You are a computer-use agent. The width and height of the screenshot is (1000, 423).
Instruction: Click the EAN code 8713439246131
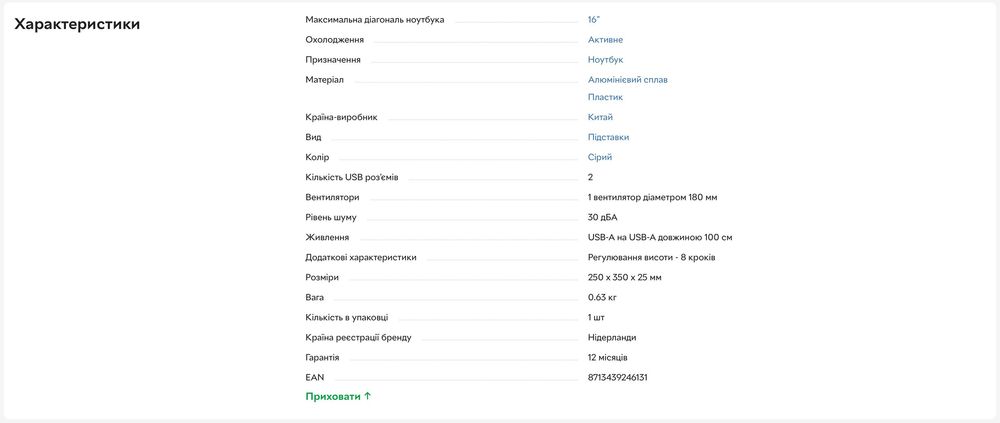point(617,378)
